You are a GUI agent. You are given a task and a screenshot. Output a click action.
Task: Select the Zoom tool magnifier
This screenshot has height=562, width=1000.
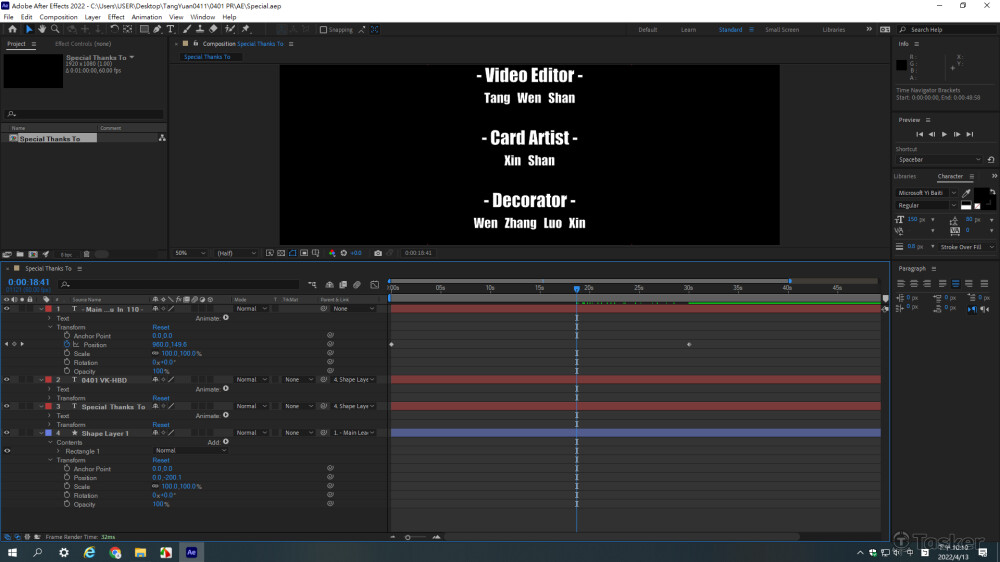click(x=53, y=29)
